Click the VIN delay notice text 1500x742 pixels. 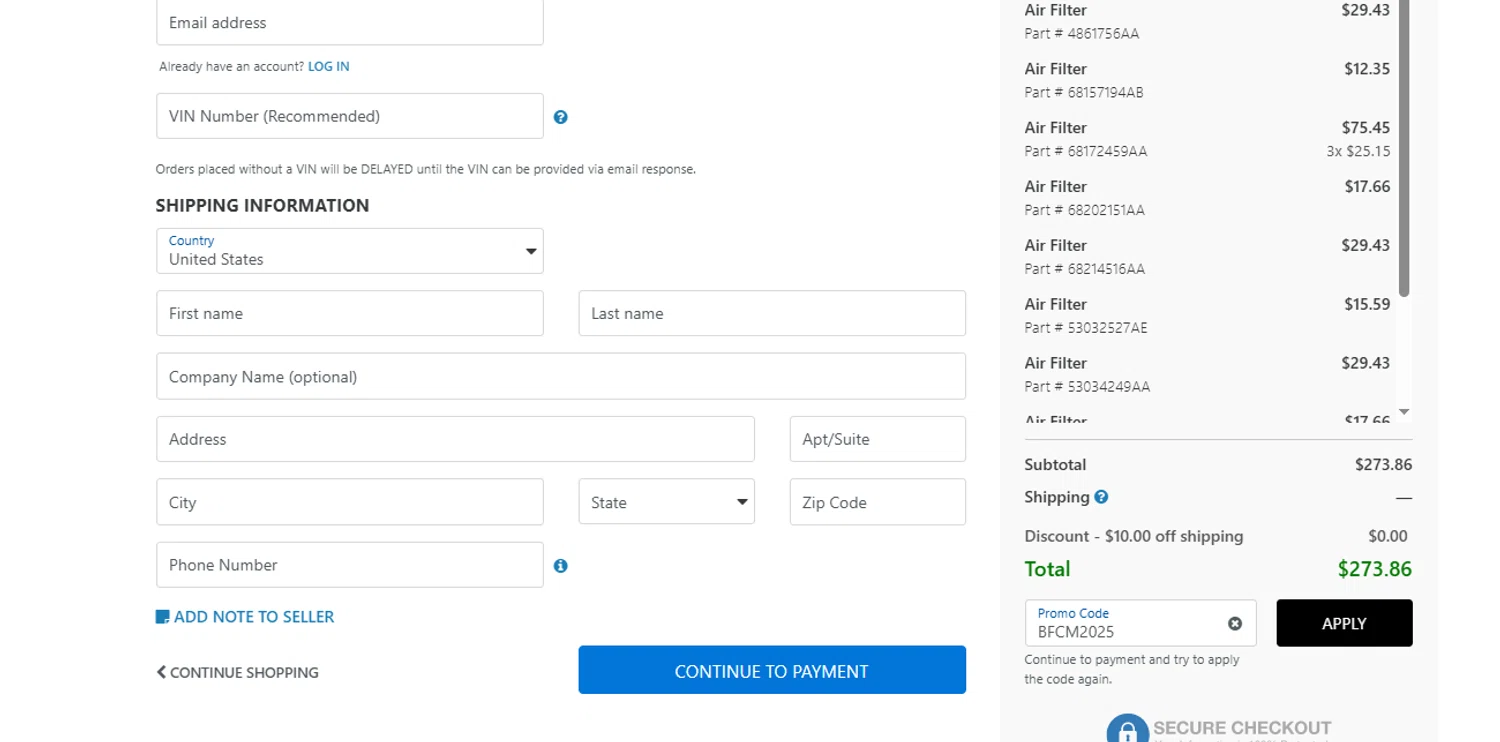[x=426, y=169]
